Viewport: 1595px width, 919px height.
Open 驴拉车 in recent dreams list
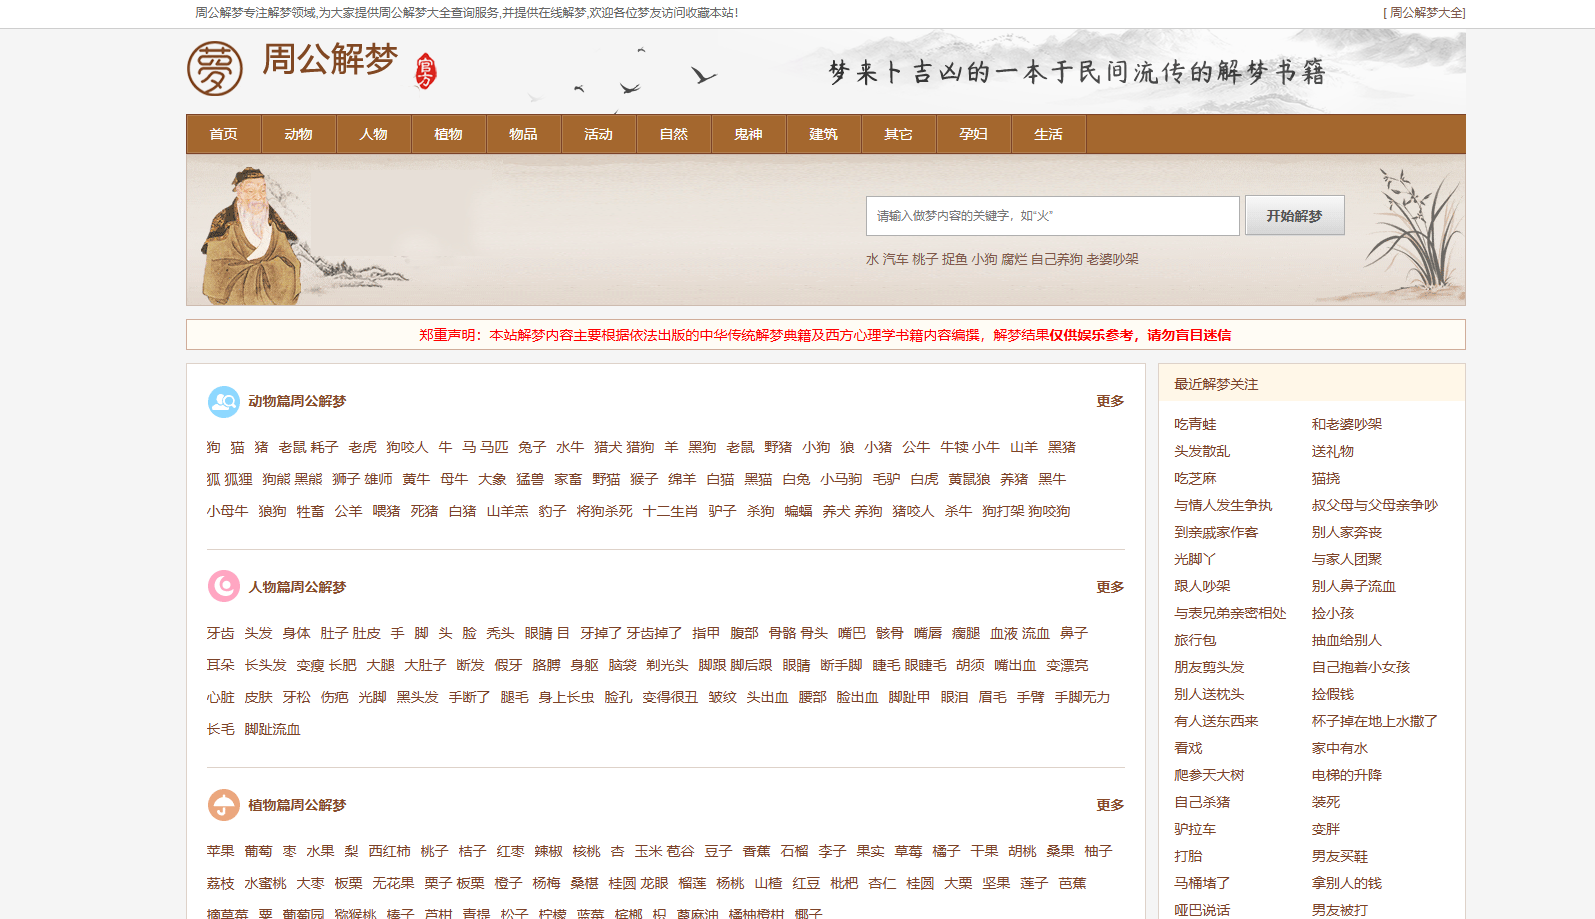coord(1195,829)
